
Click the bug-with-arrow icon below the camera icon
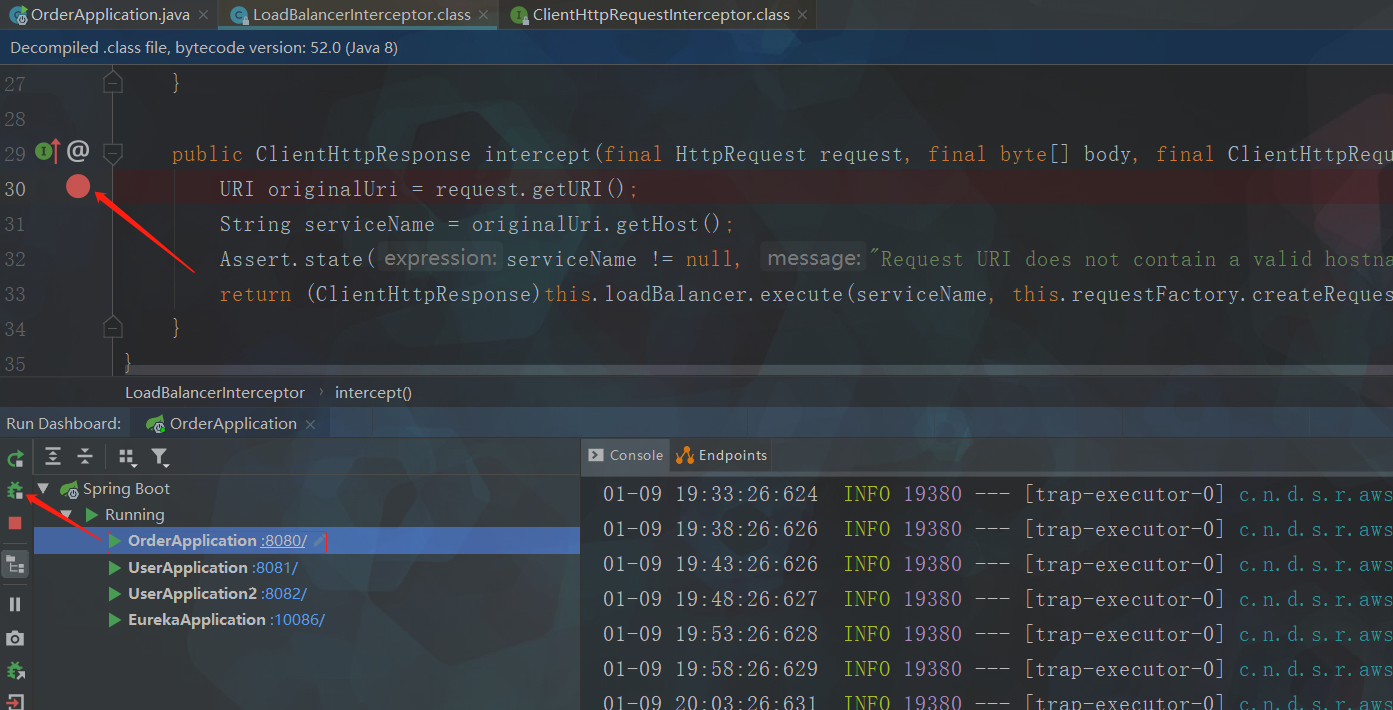pyautogui.click(x=15, y=671)
